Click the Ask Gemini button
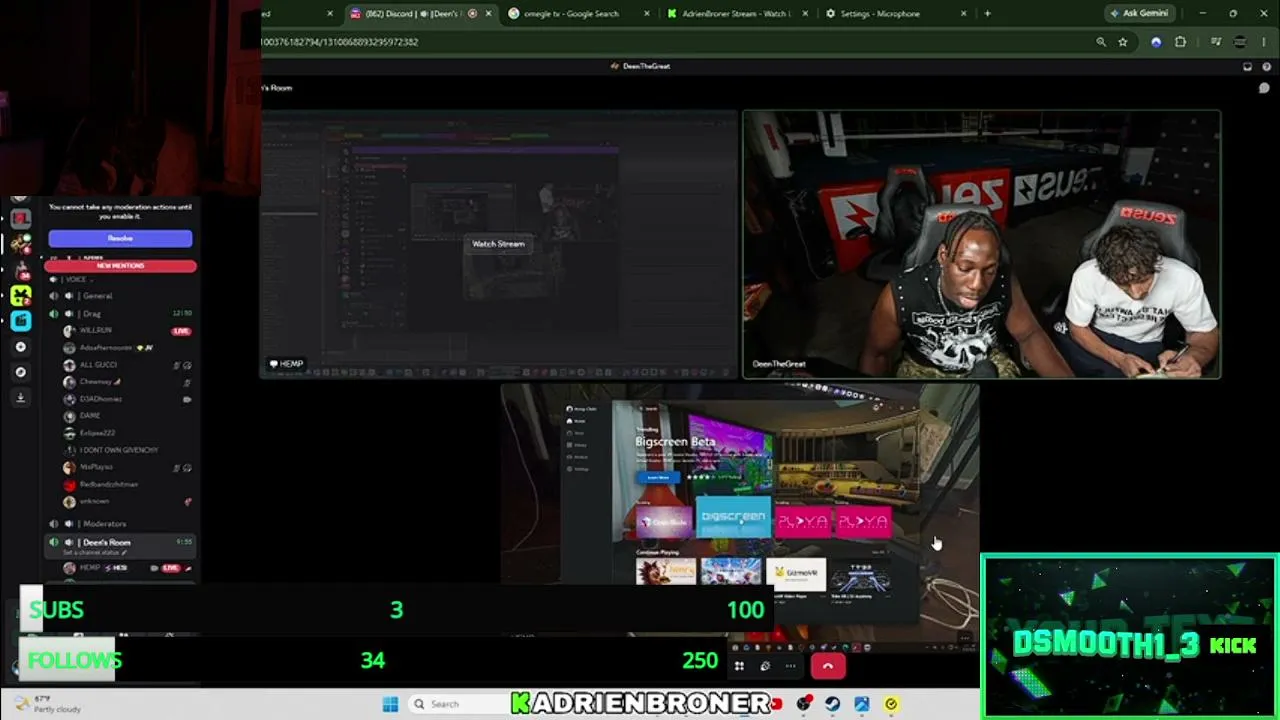 click(1139, 14)
